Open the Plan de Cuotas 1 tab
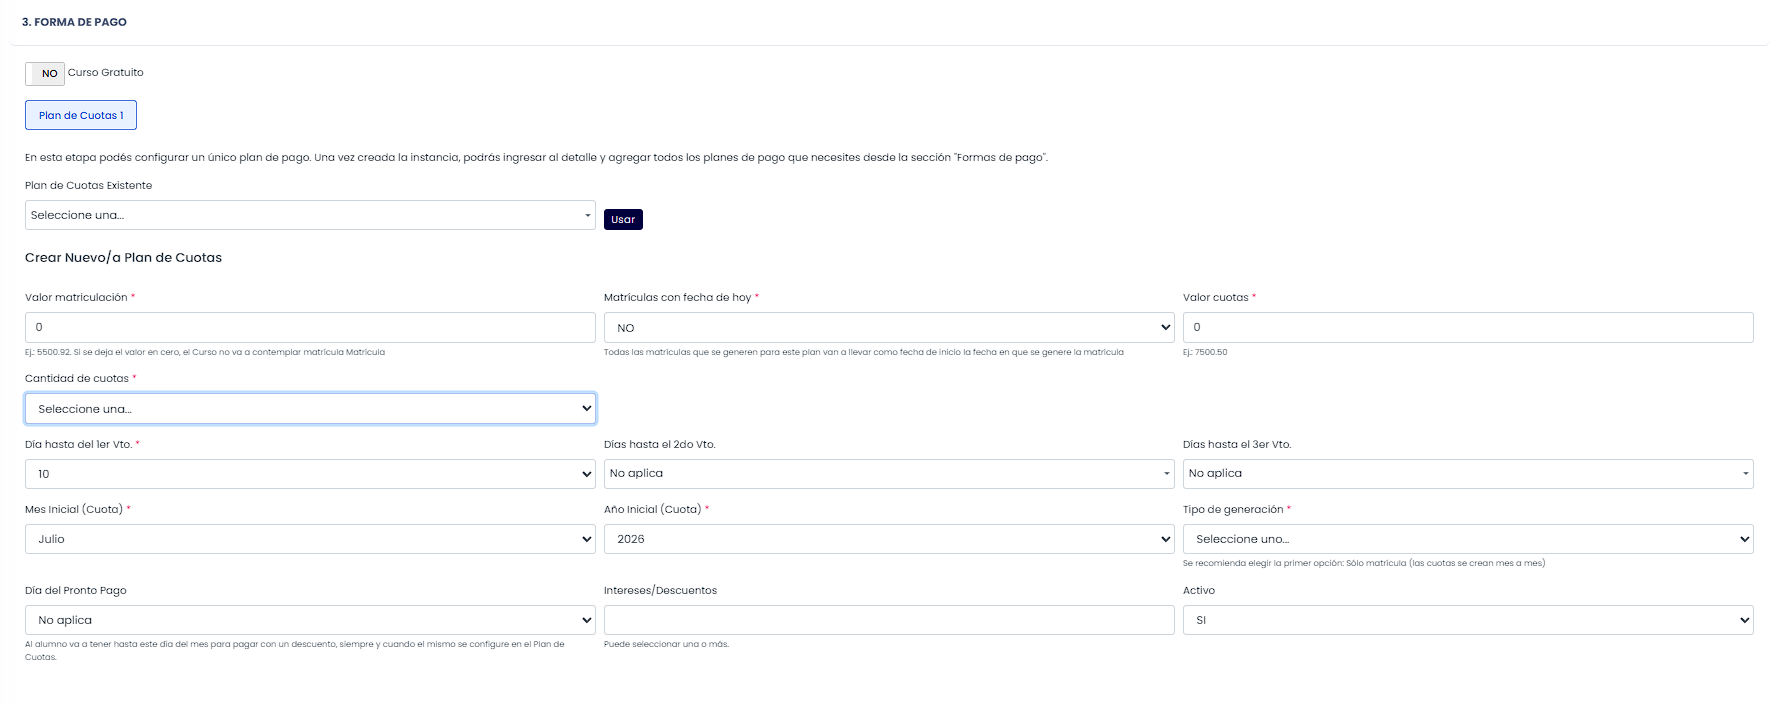The image size is (1777, 703). [x=81, y=115]
